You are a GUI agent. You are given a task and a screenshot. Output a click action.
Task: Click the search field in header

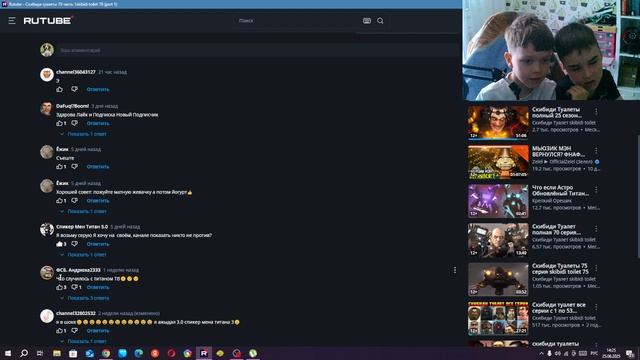(x=298, y=20)
